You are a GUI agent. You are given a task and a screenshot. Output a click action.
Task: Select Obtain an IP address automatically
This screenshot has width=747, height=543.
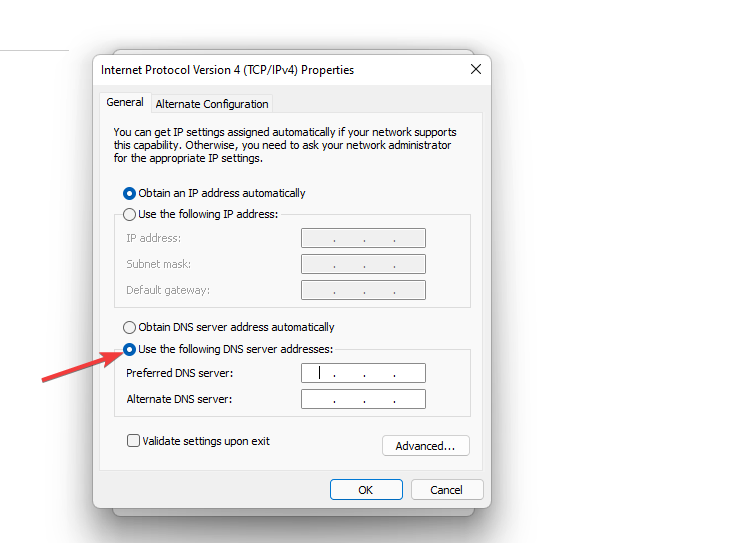tap(129, 193)
